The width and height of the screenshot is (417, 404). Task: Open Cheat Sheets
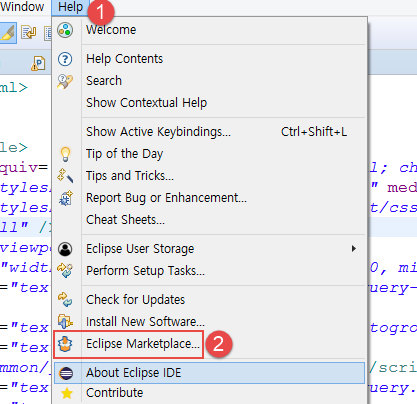[210, 220]
